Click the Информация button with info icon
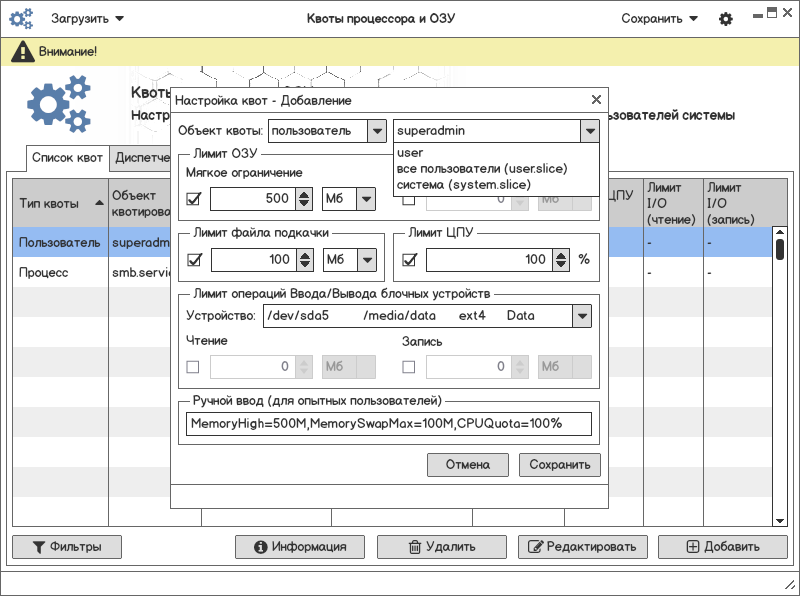 pyautogui.click(x=301, y=547)
